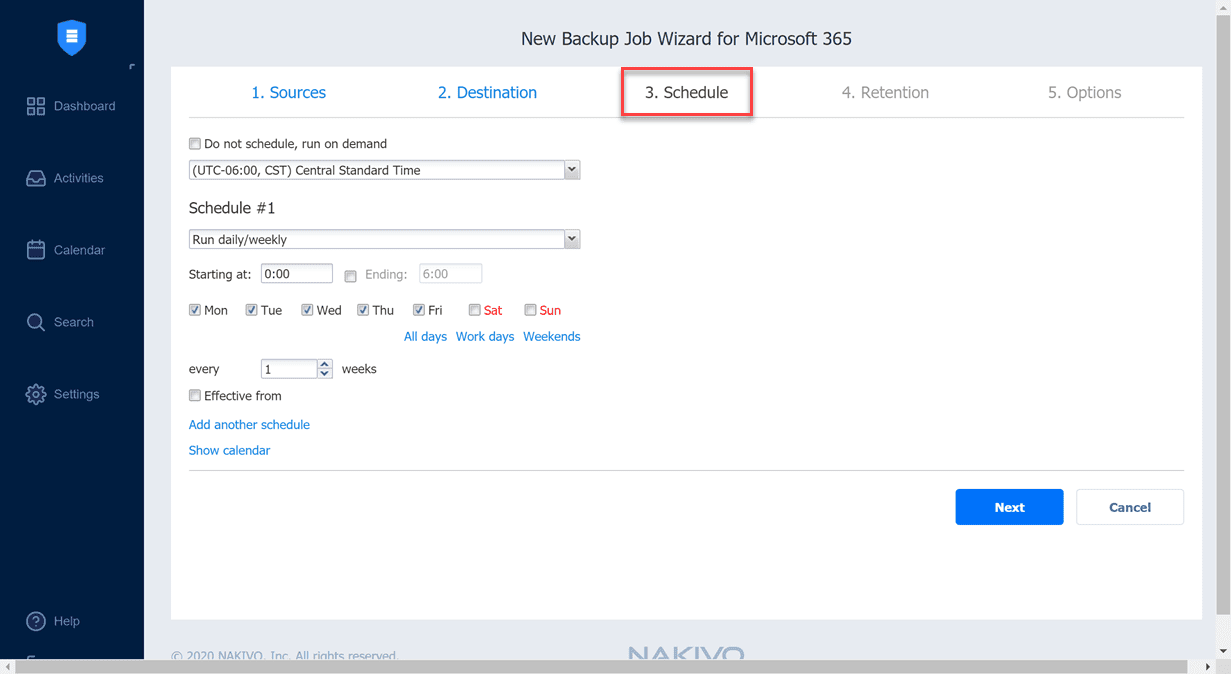Open the time zone dropdown

click(x=571, y=169)
